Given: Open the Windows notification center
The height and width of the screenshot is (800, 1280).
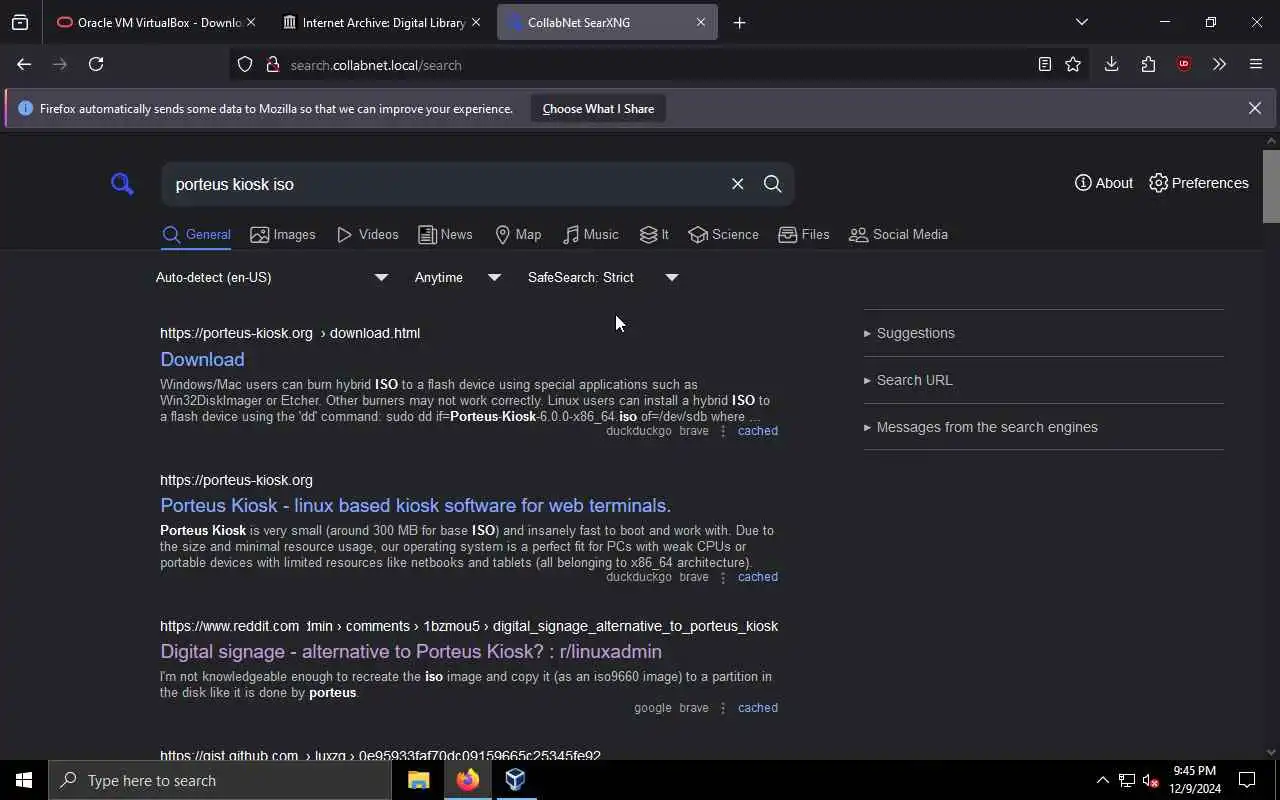Looking at the screenshot, I should tap(1247, 780).
